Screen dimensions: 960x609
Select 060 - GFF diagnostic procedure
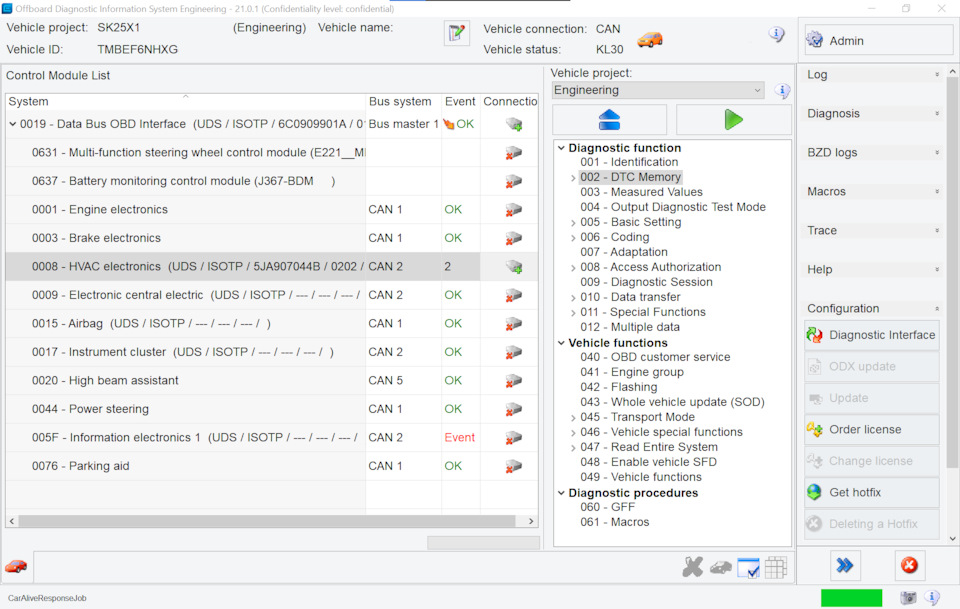(607, 507)
